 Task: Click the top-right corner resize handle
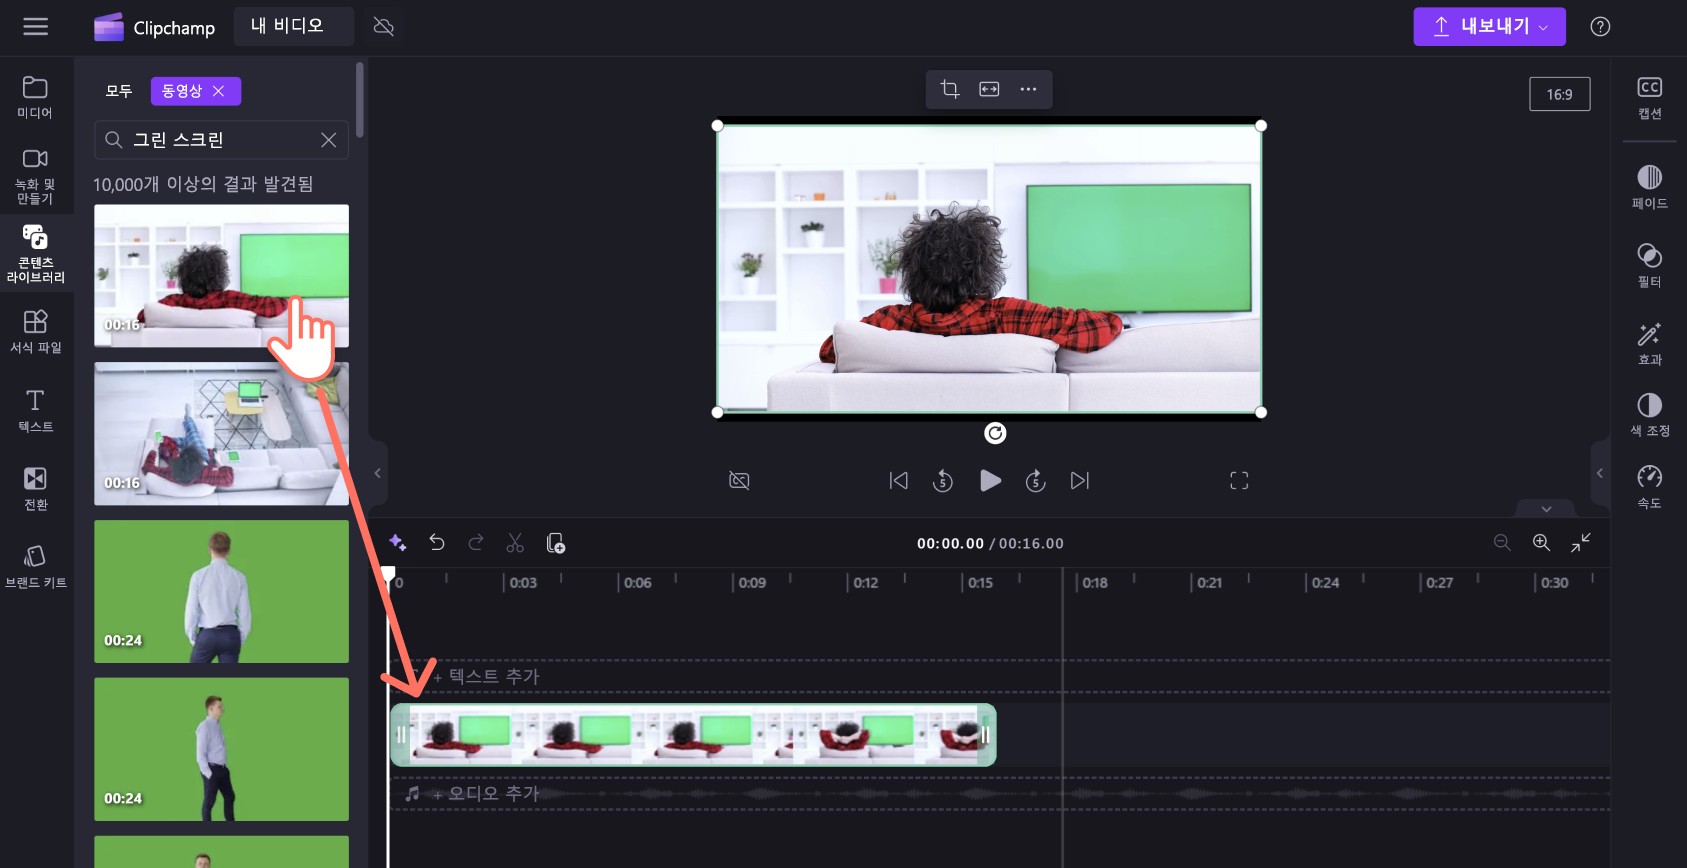pyautogui.click(x=1261, y=126)
